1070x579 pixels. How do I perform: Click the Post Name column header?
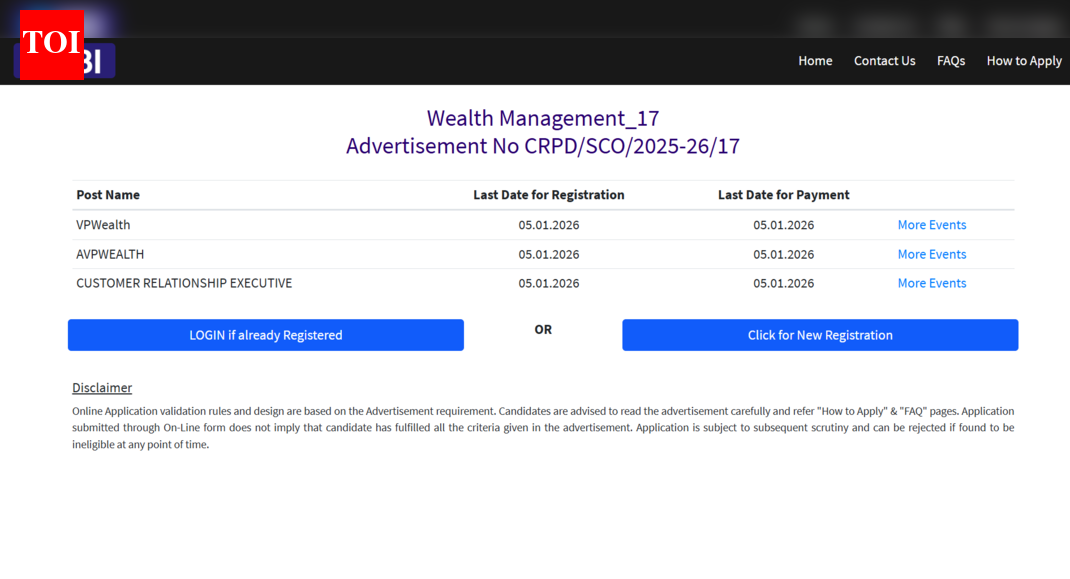pos(107,194)
